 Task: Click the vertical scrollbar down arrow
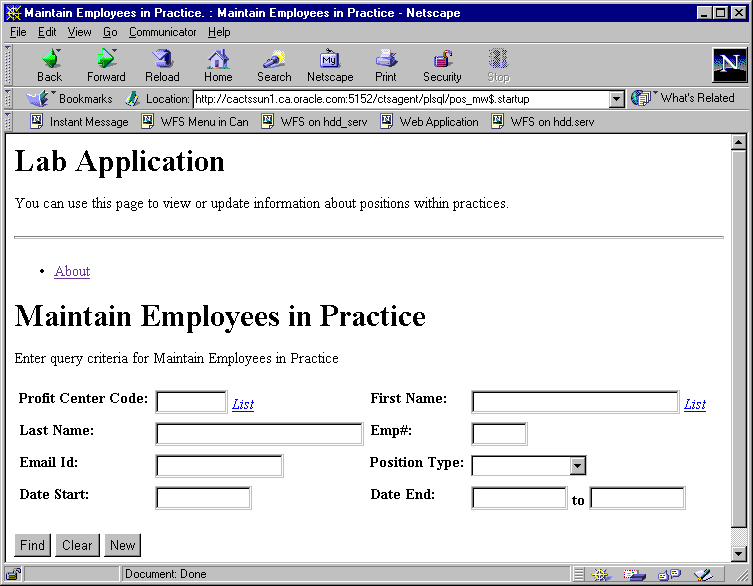[x=739, y=554]
